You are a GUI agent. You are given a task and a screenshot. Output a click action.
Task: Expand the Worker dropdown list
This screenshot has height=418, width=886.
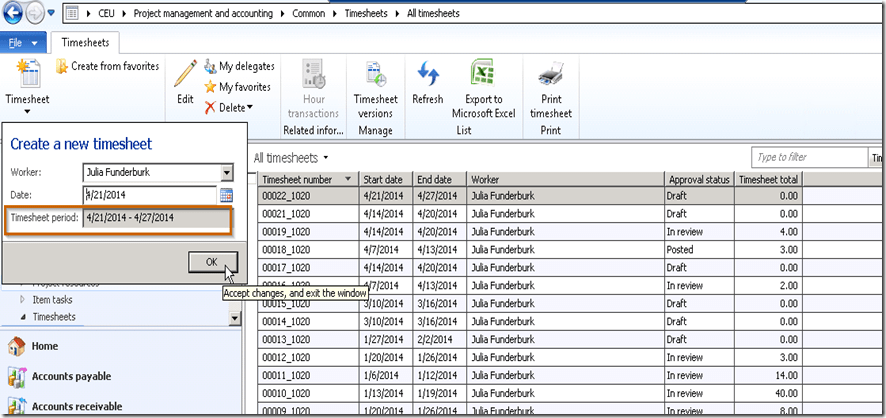tap(226, 173)
